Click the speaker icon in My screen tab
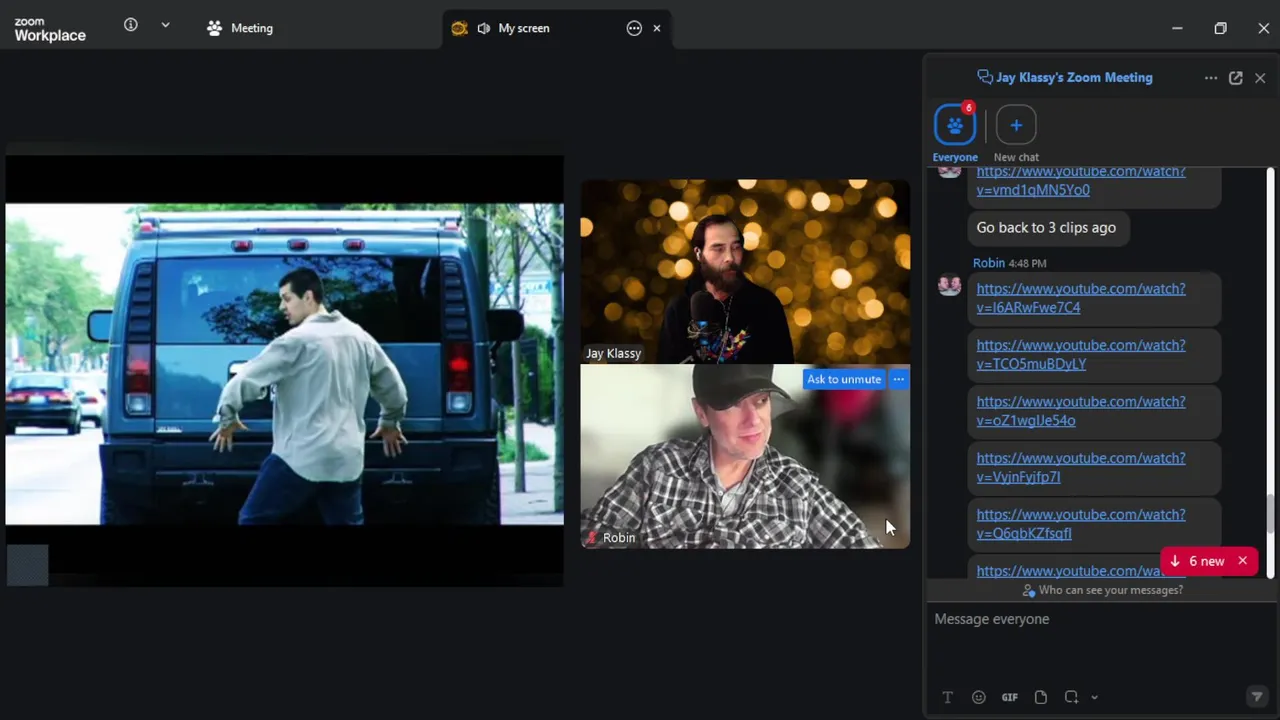The image size is (1280, 720). 484,28
